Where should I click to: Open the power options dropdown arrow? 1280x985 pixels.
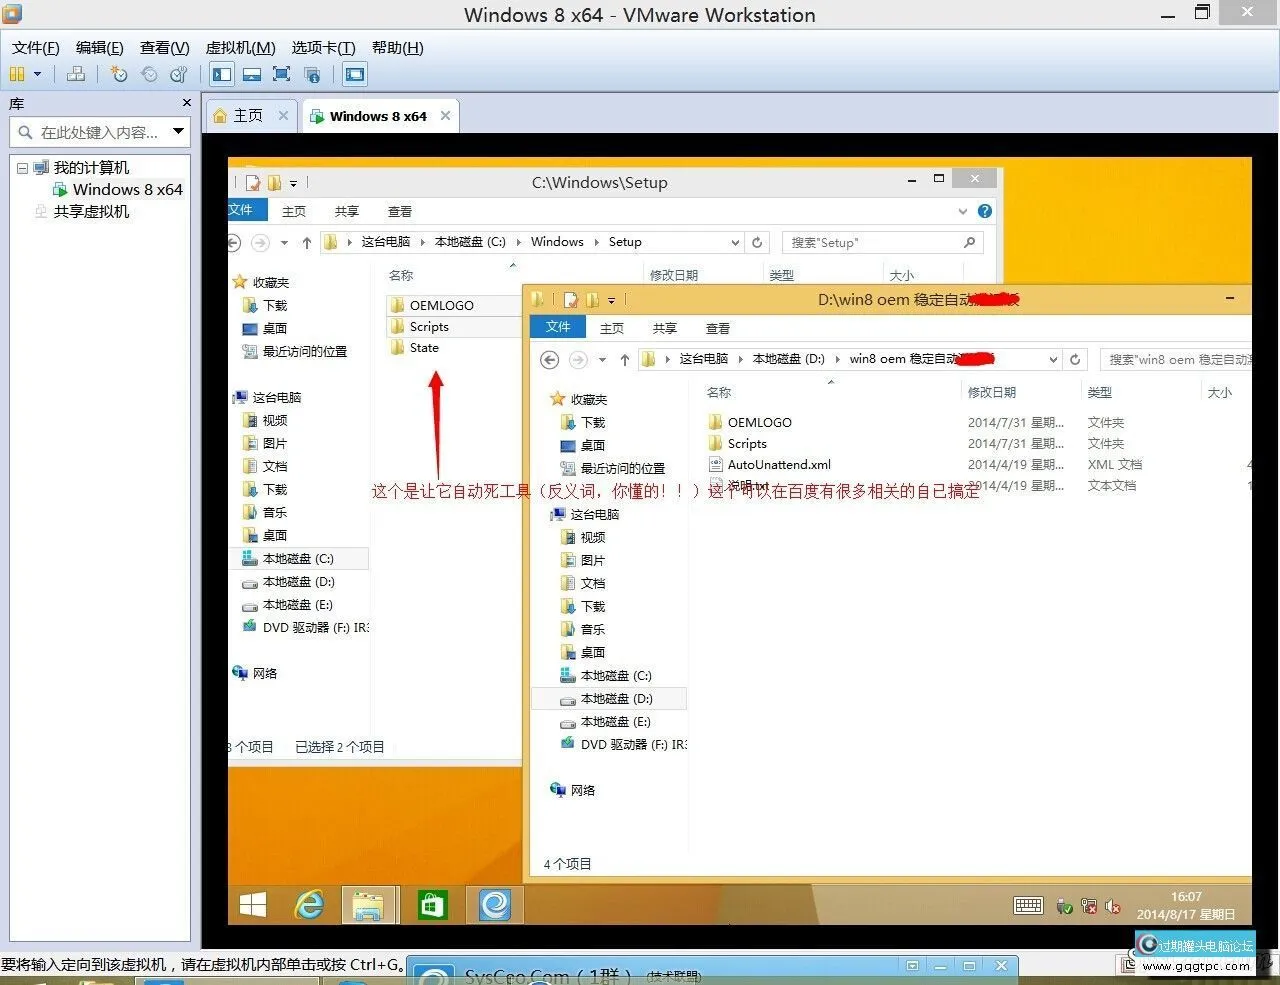click(x=37, y=74)
